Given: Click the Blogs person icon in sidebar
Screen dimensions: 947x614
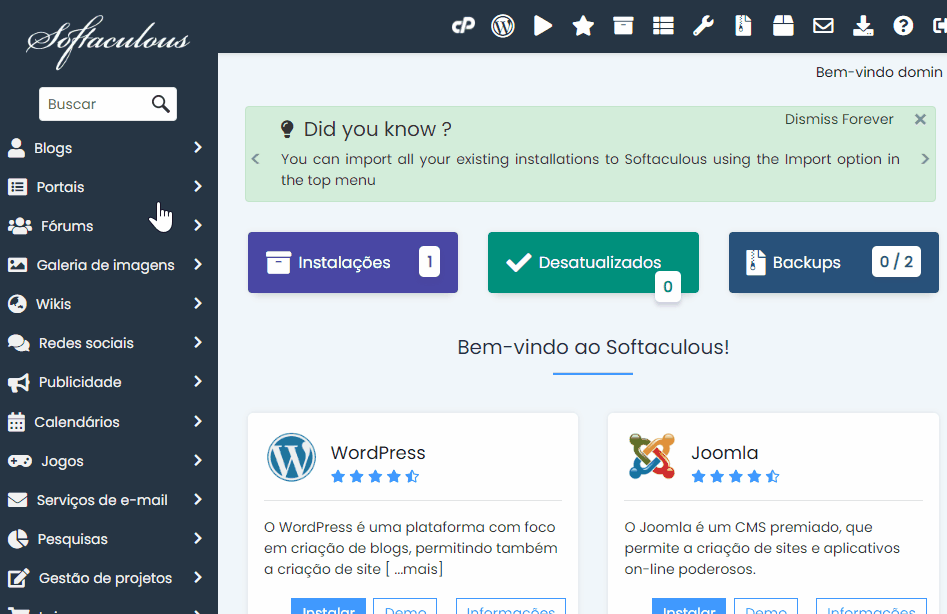Looking at the screenshot, I should tap(16, 148).
